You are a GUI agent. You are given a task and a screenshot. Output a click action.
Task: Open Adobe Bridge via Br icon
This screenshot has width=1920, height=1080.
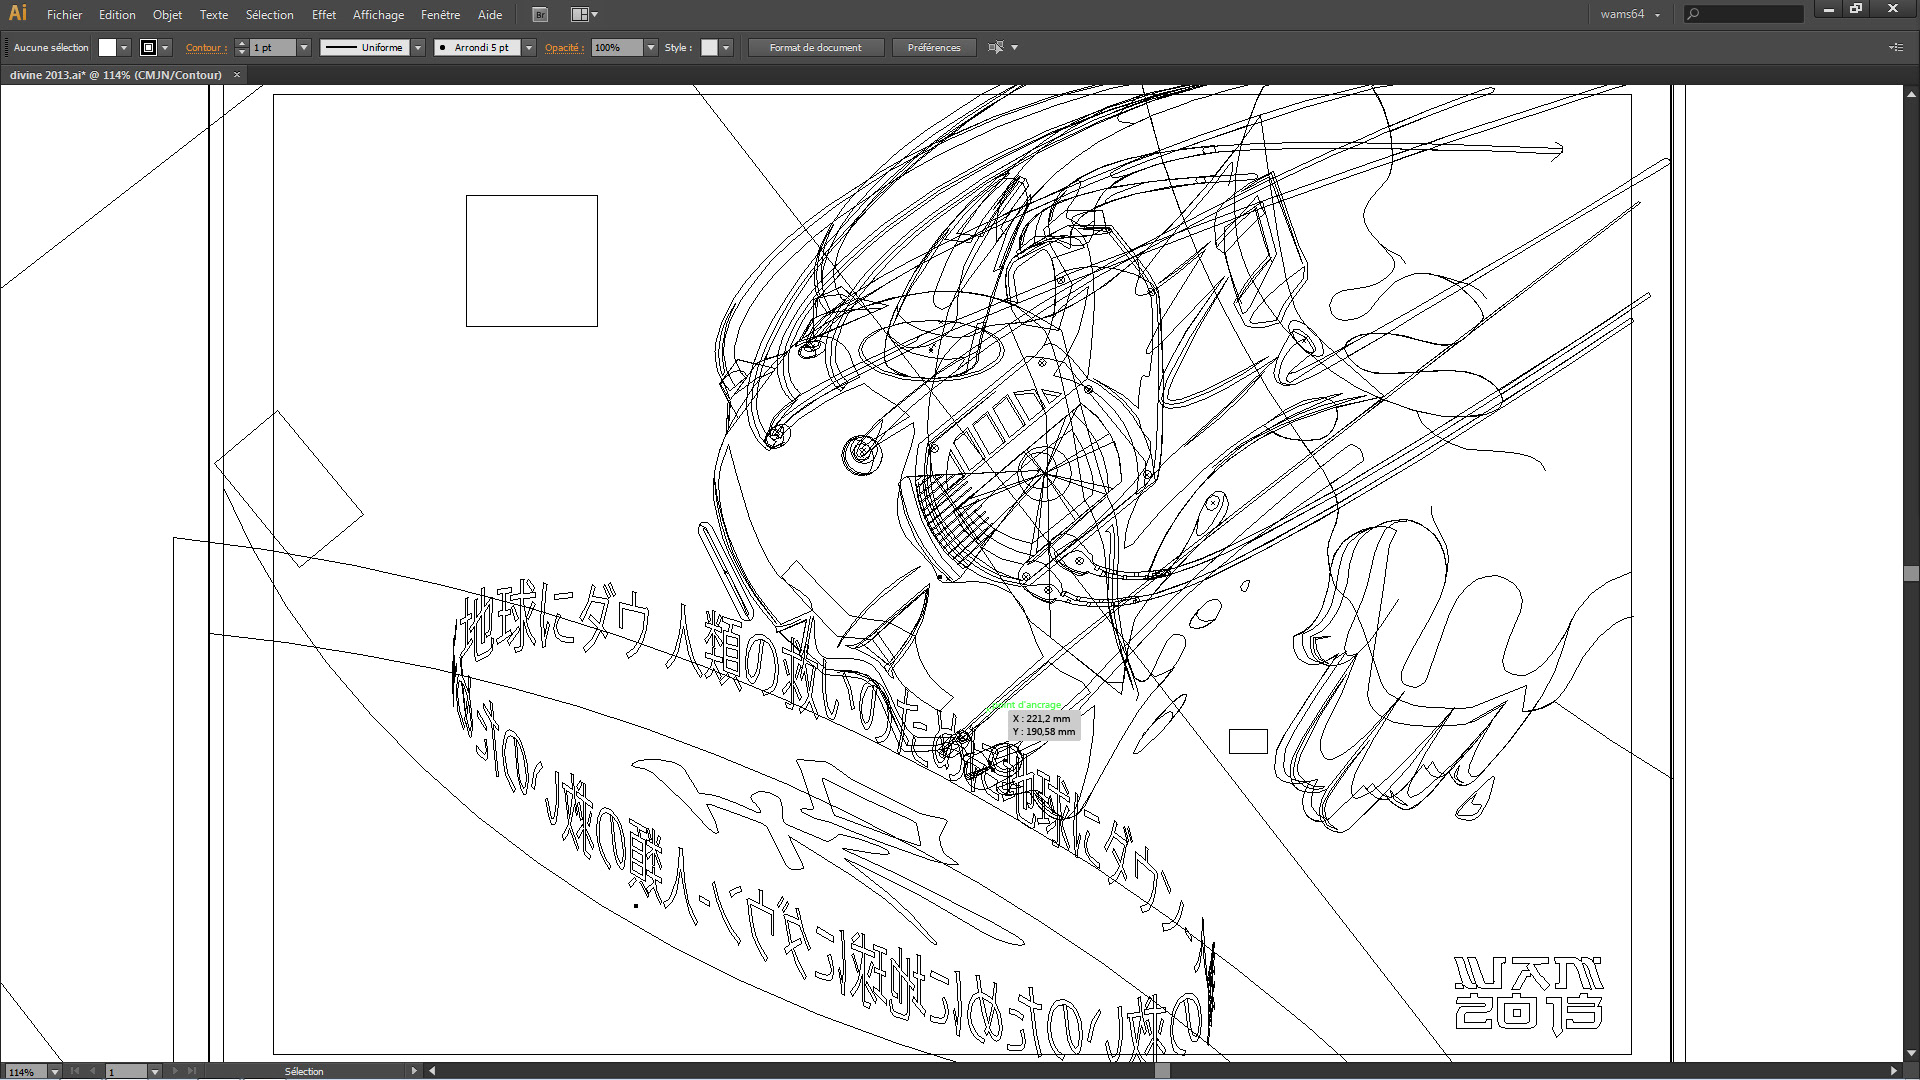pyautogui.click(x=540, y=15)
